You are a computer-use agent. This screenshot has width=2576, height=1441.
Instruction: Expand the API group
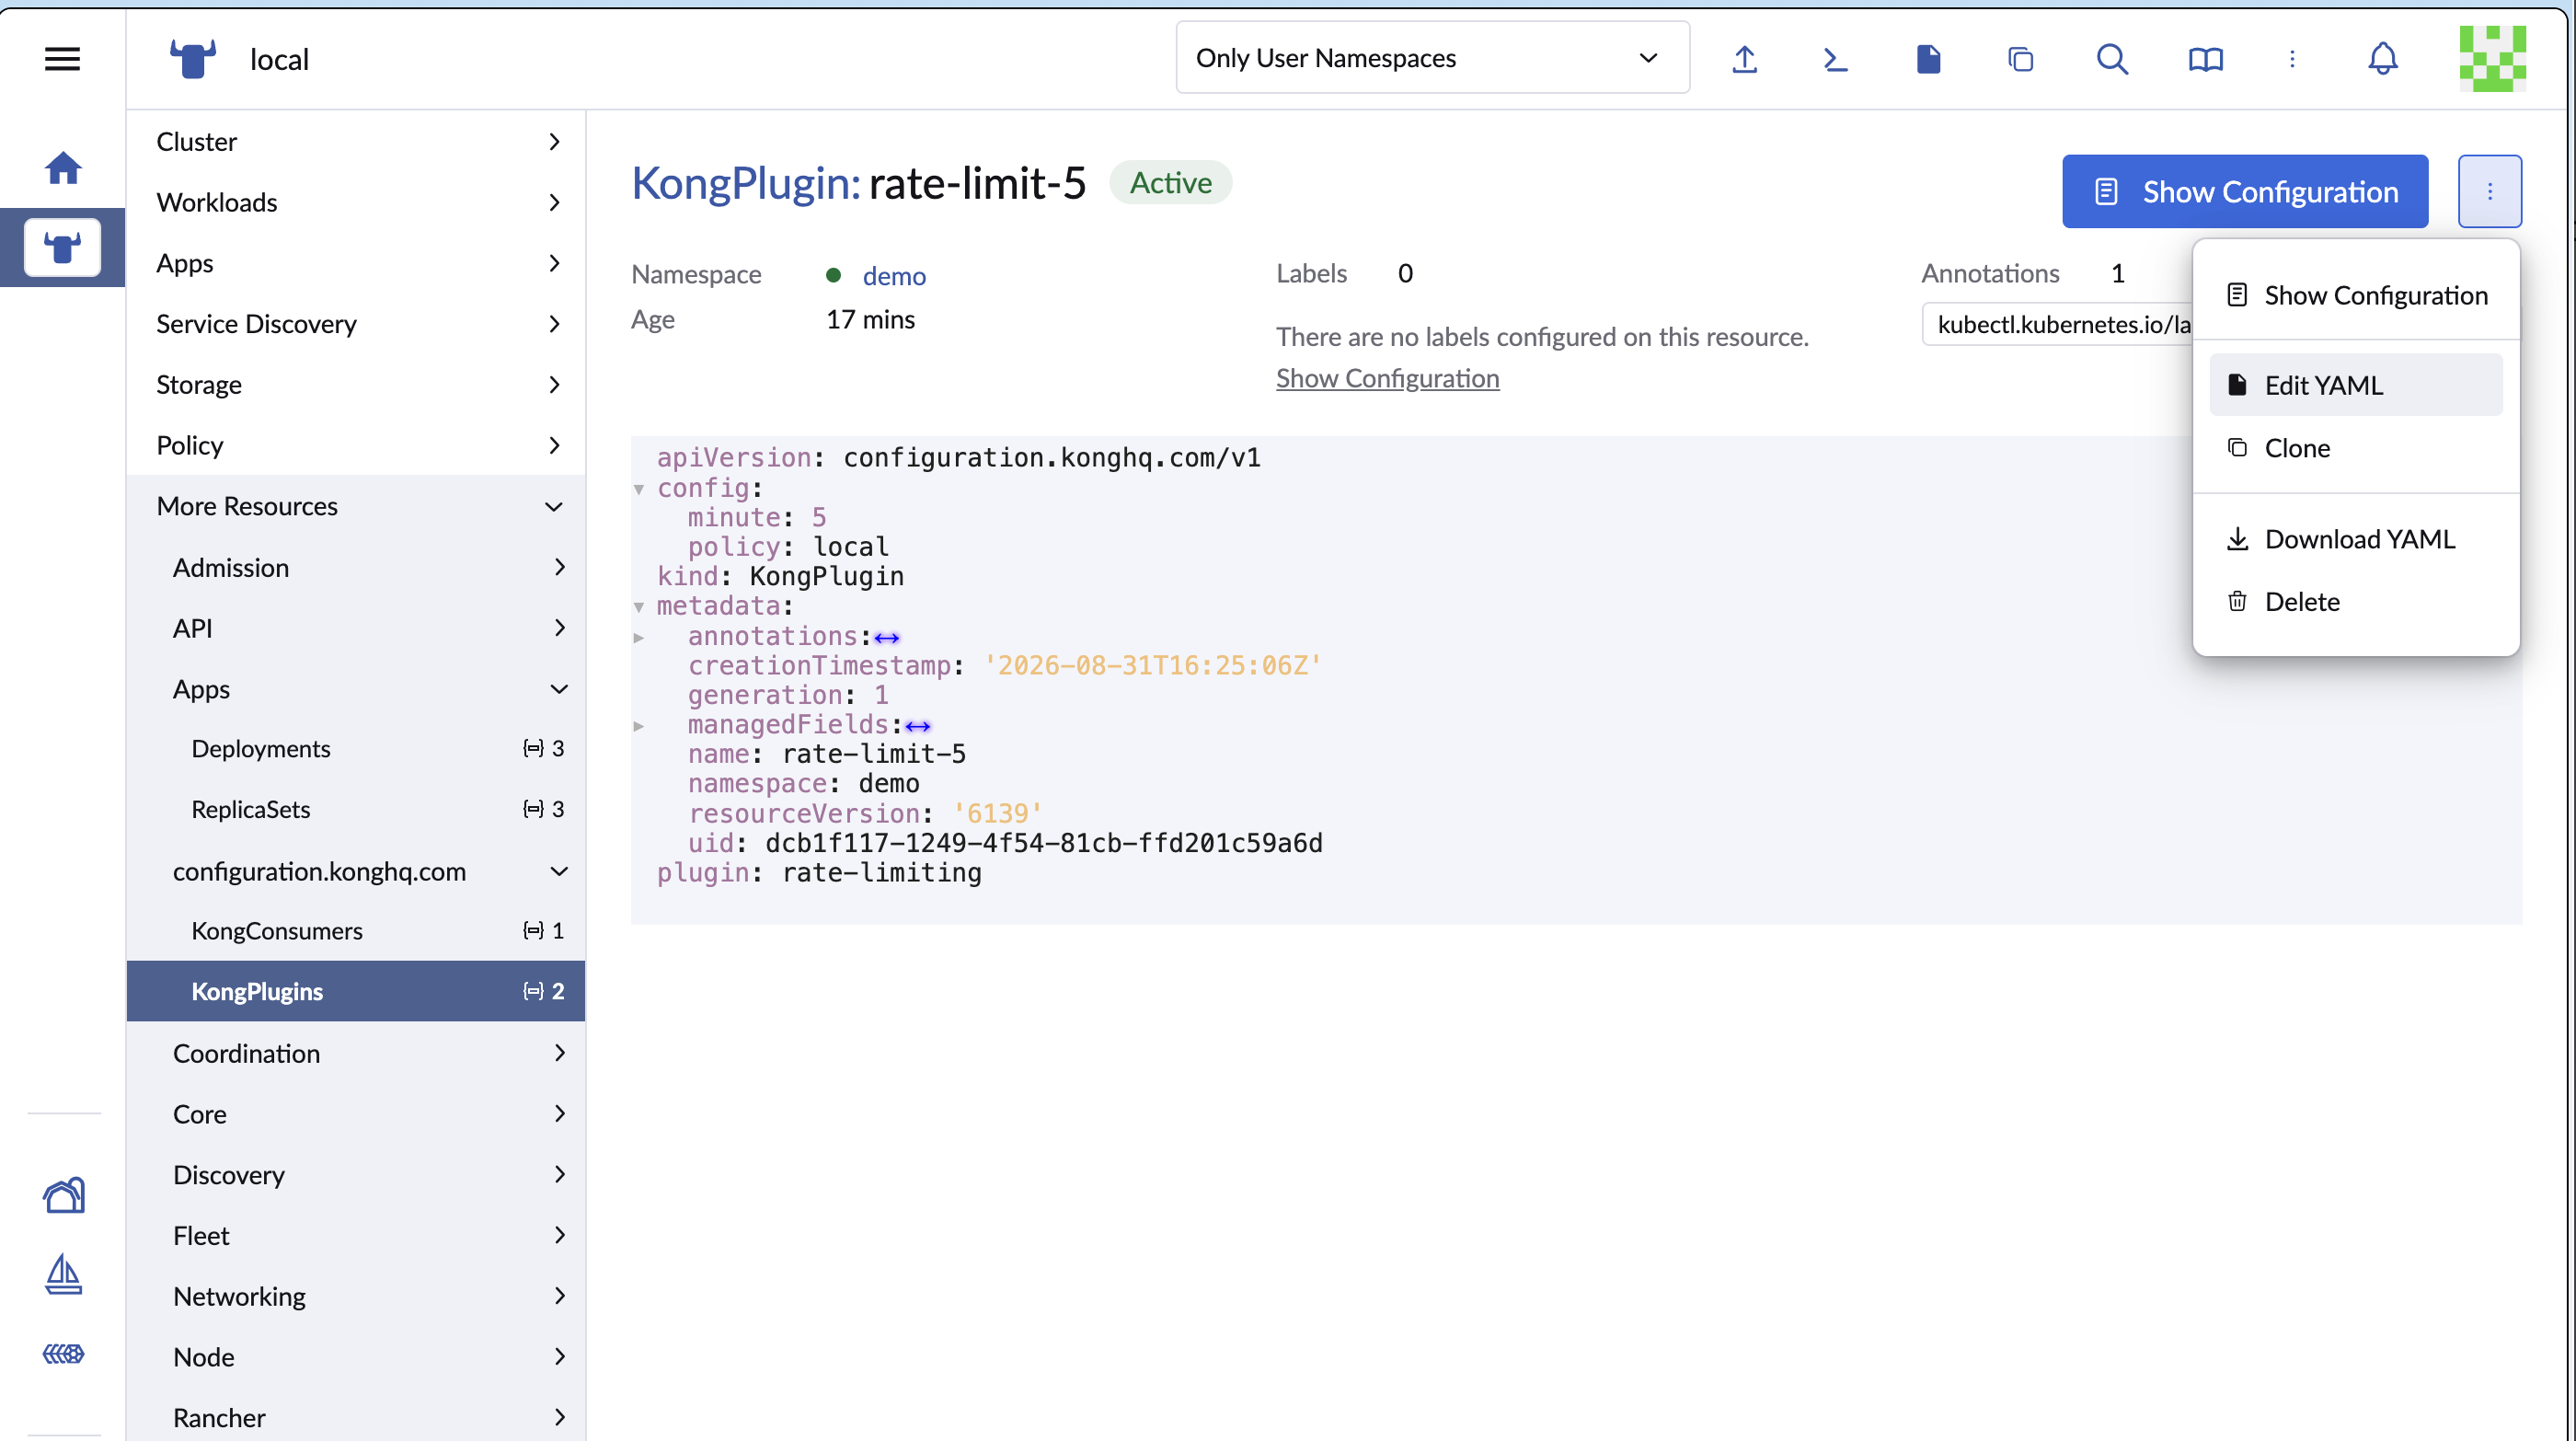355,628
